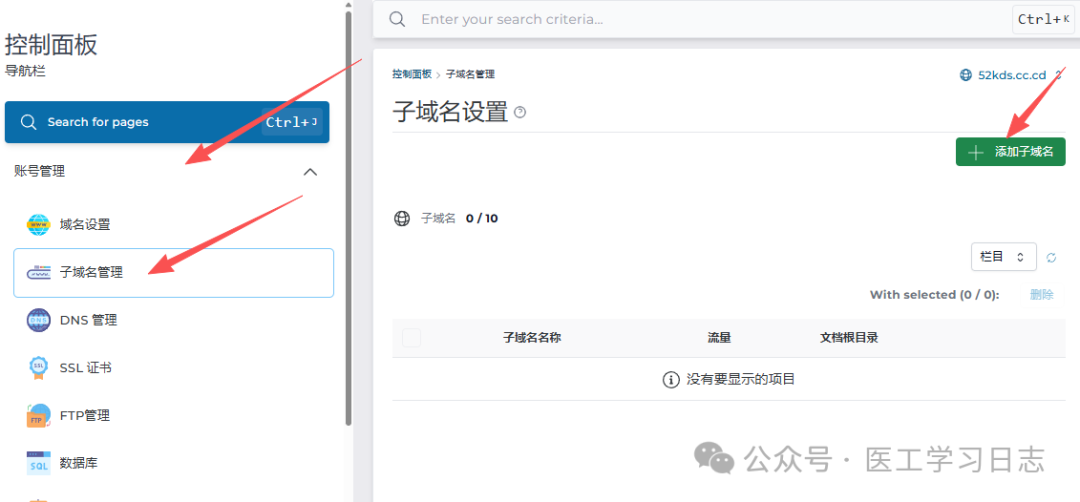Click the 子域名管理 icon
Viewport: 1080px width, 502px height.
pyautogui.click(x=39, y=273)
